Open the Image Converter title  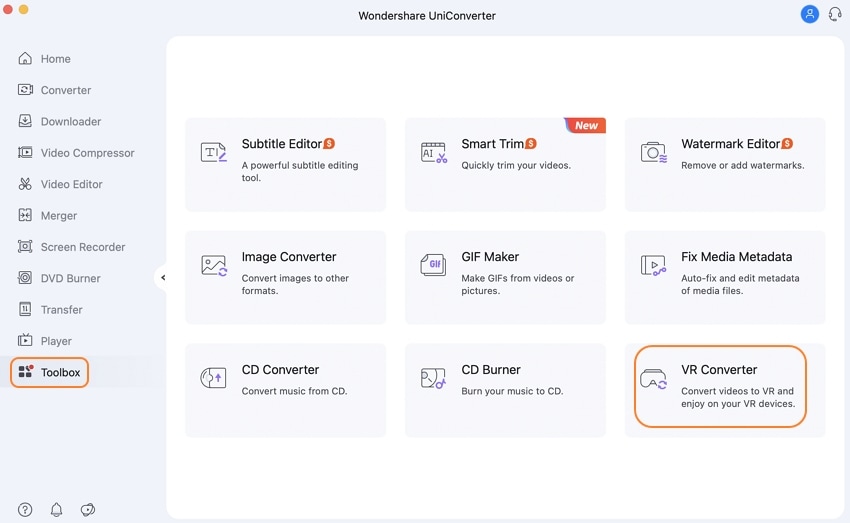(x=289, y=256)
